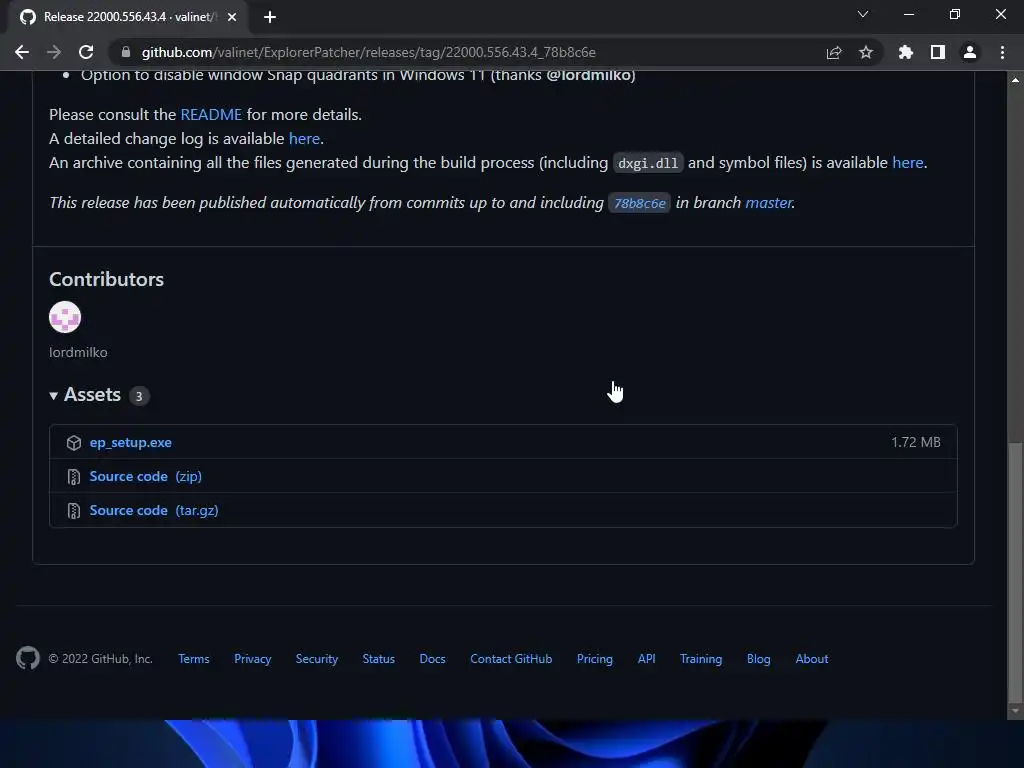Open lordmilko contributor avatar

click(65, 317)
